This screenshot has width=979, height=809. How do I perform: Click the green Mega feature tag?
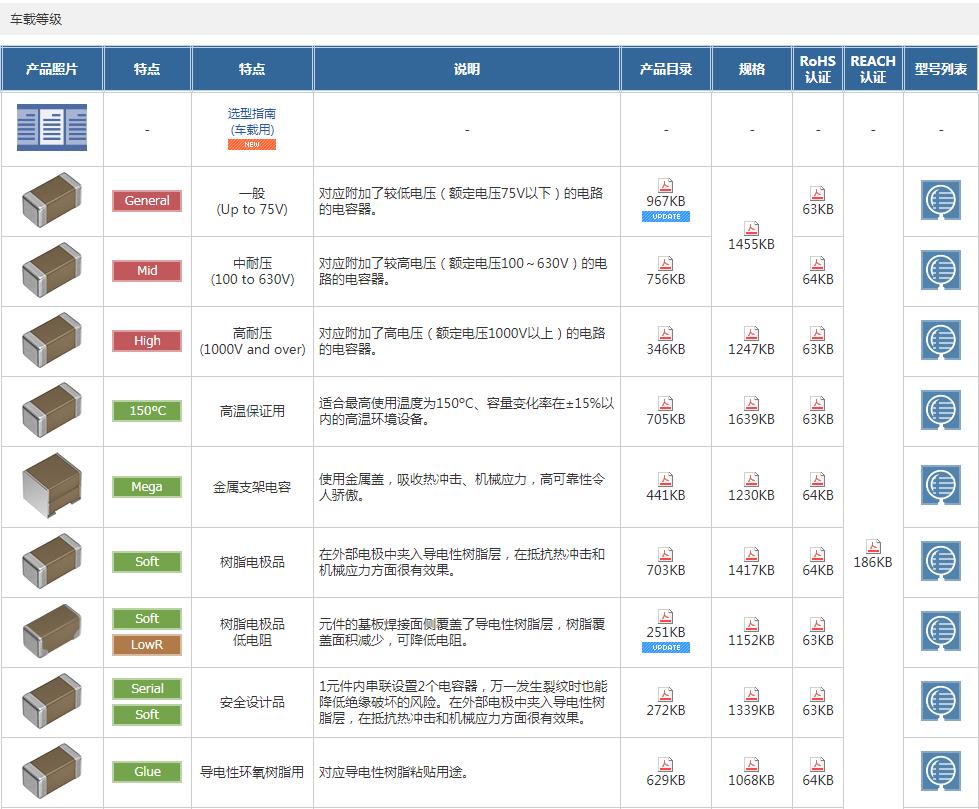[147, 487]
